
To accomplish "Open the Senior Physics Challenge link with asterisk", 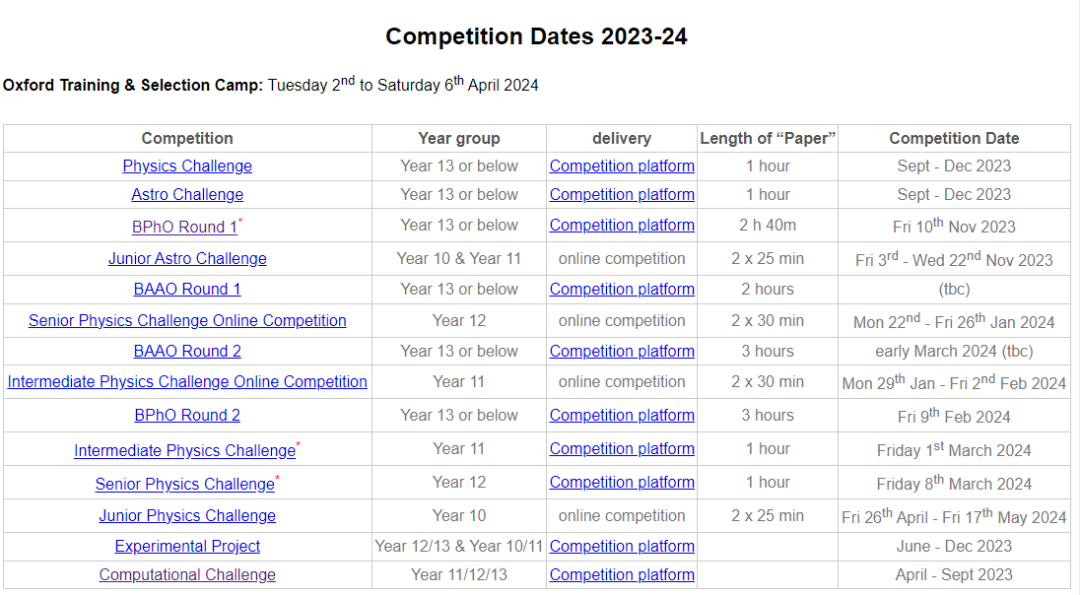I will (185, 484).
